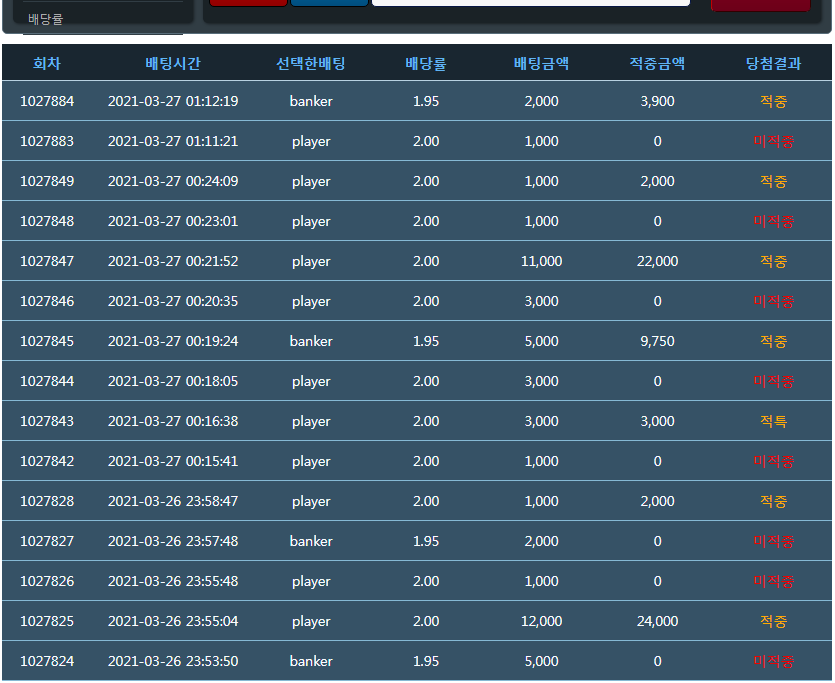Click the 회차 column header
The width and height of the screenshot is (835, 683).
[47, 63]
